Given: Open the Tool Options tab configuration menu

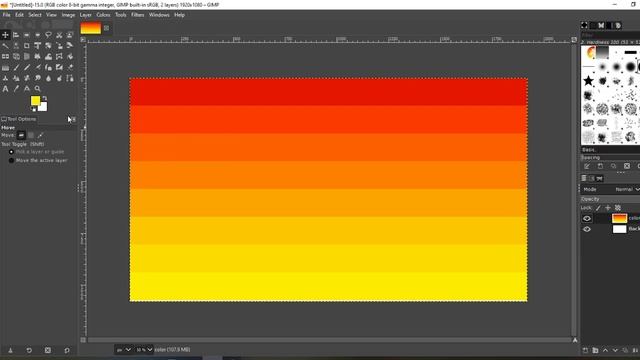Looking at the screenshot, I should point(73,119).
